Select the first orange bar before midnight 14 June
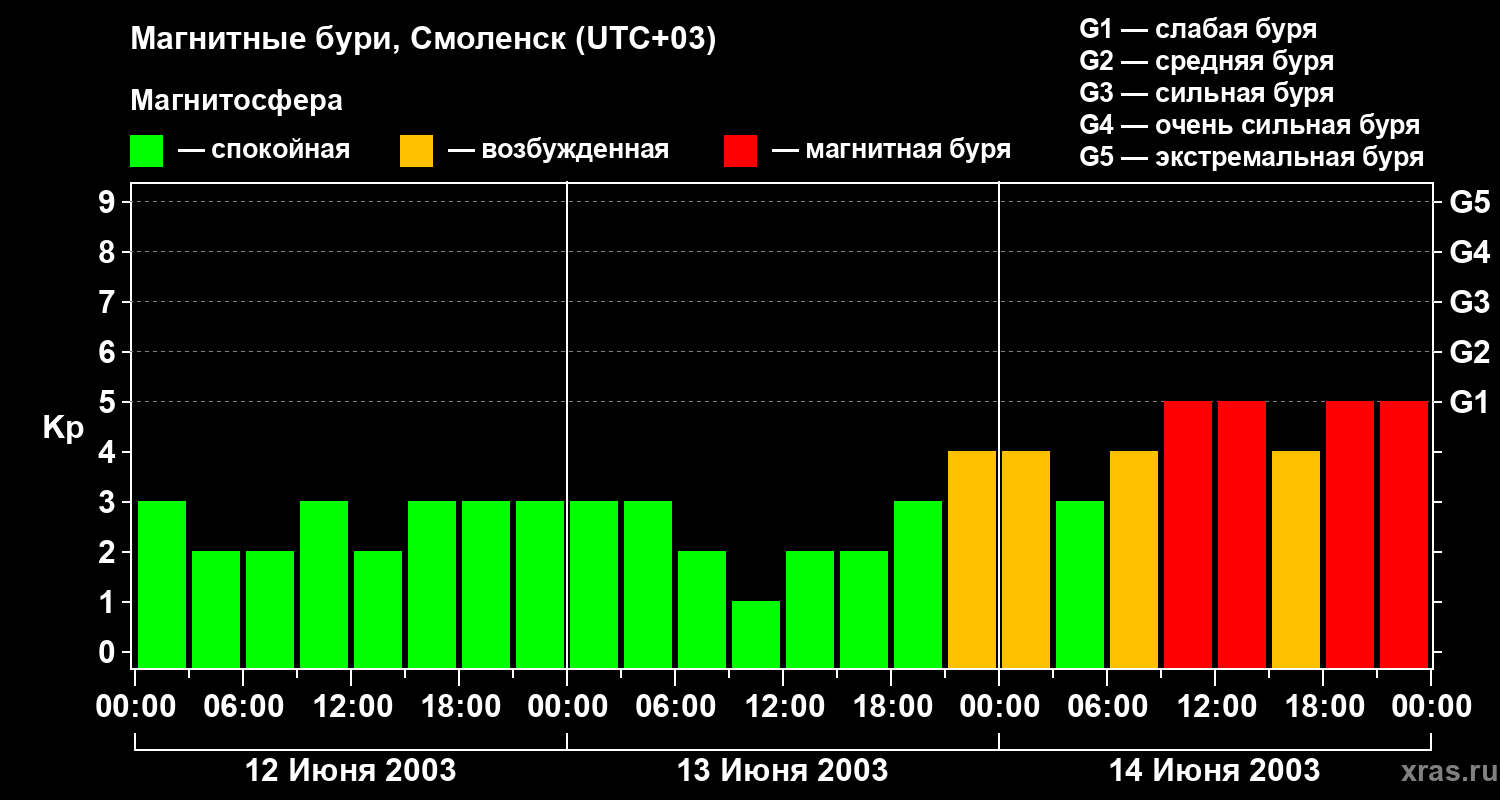1500x800 pixels. pos(972,559)
